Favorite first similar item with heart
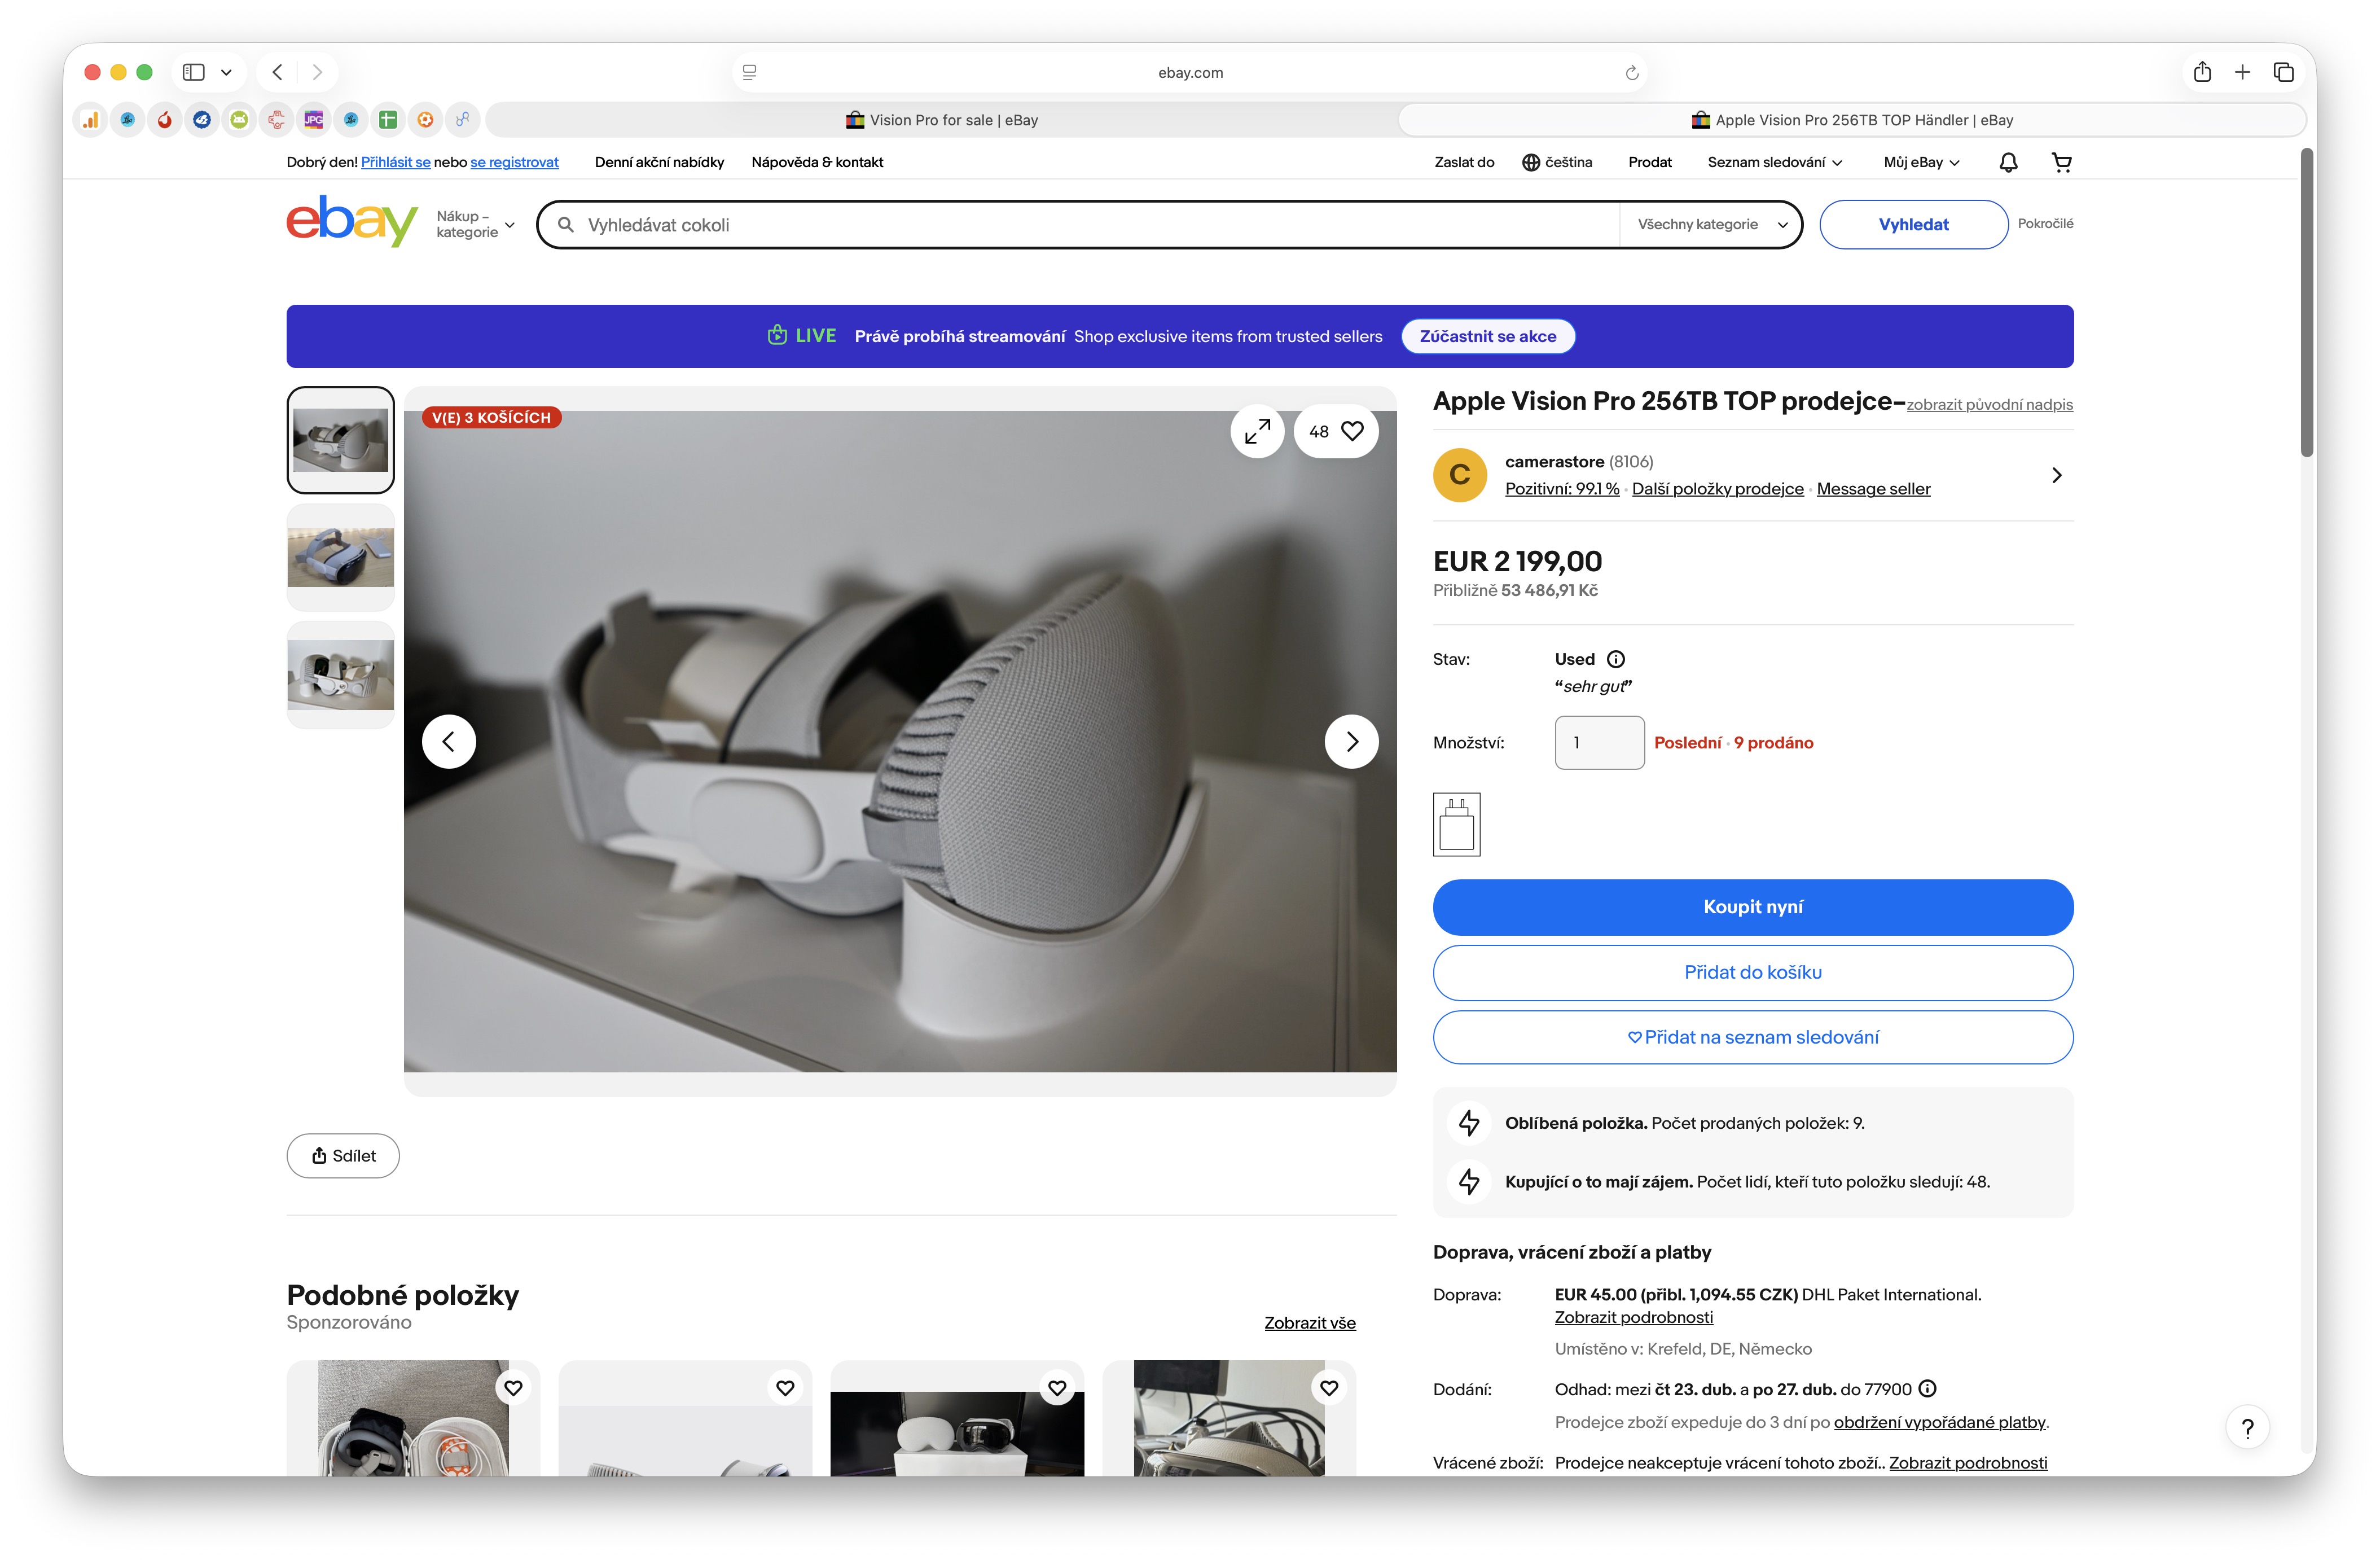Image resolution: width=2380 pixels, height=1560 pixels. pos(513,1388)
